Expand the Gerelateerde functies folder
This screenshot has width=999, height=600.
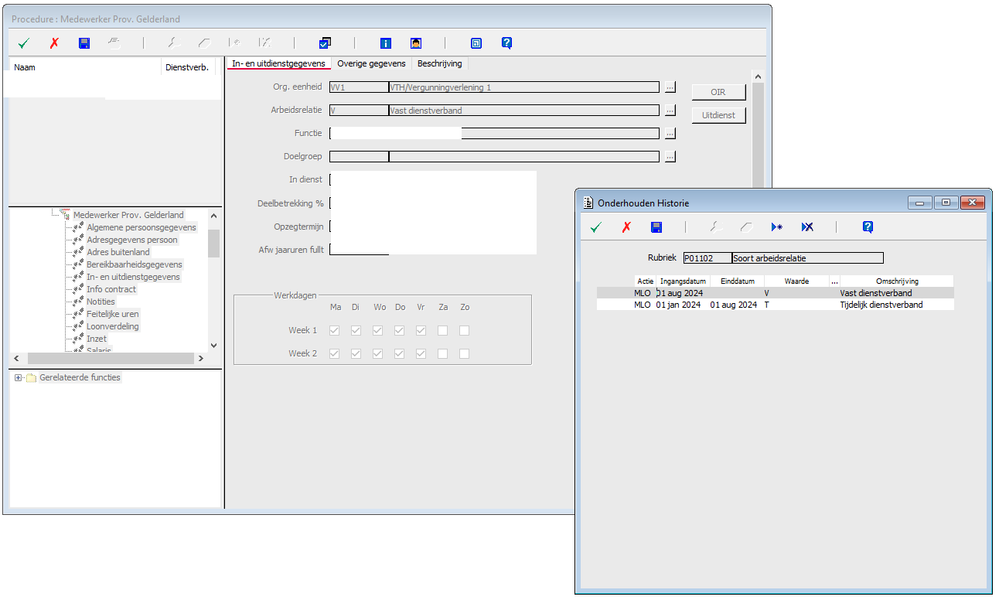tap(18, 378)
